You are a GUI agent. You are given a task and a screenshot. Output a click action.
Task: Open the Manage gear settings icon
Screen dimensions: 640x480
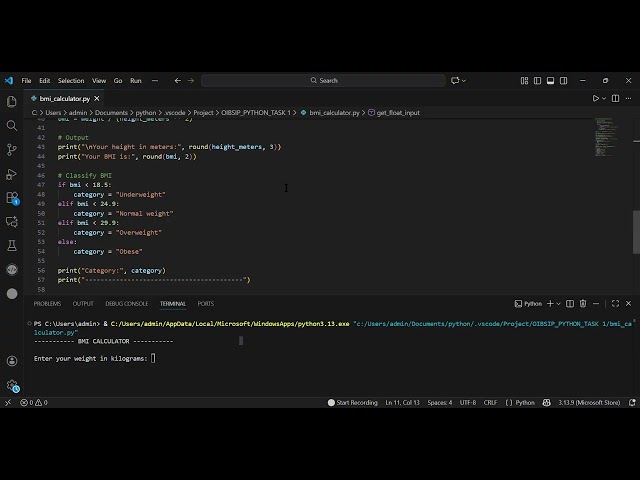click(x=12, y=385)
